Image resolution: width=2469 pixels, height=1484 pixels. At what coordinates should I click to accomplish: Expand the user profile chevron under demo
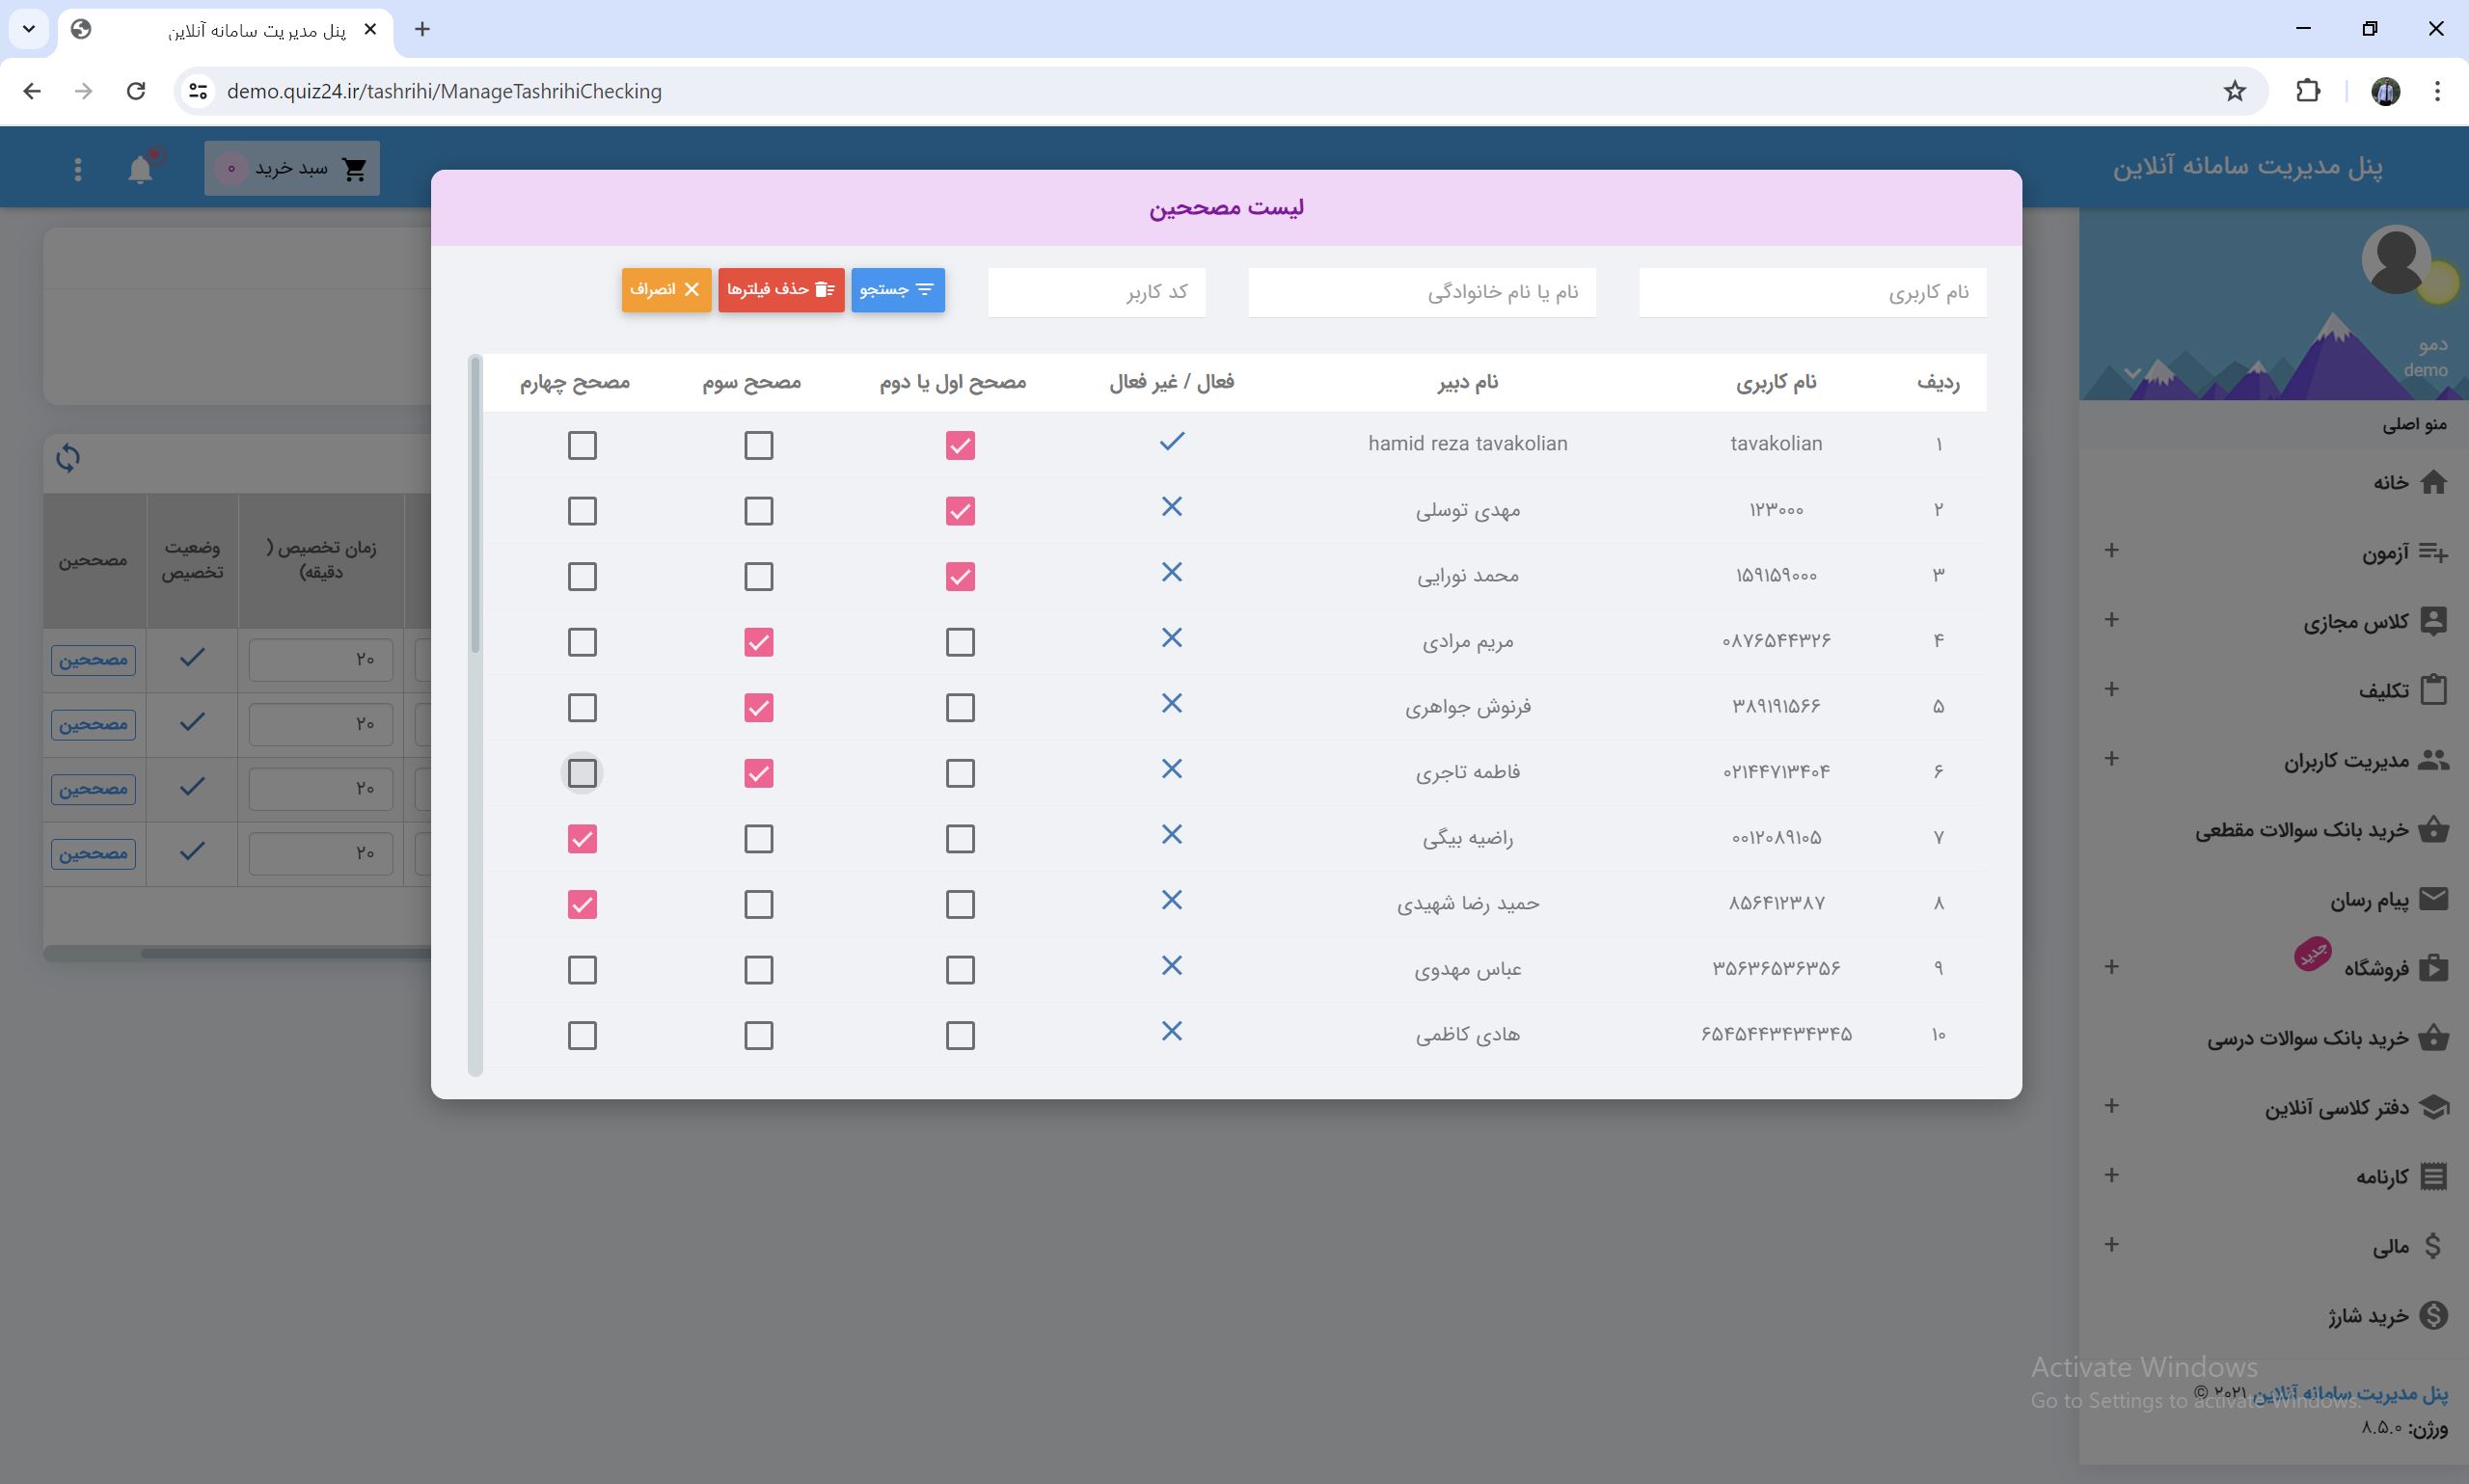point(2132,373)
